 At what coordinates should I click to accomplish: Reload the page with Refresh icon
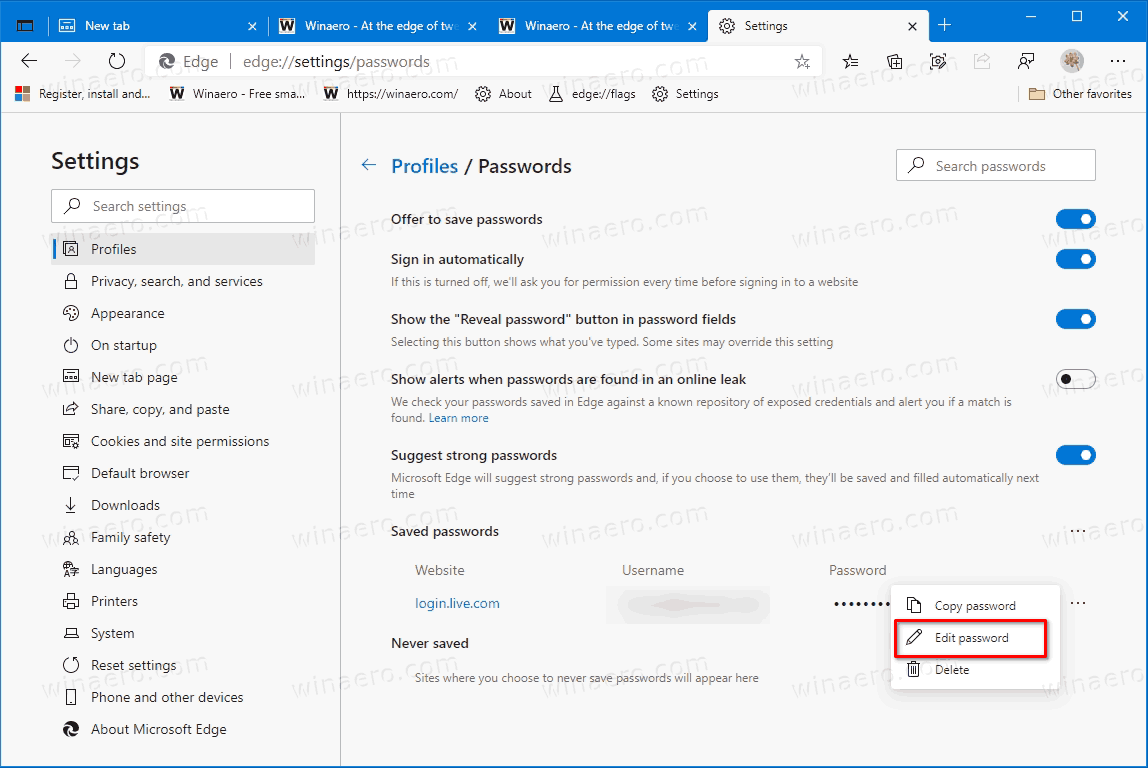pyautogui.click(x=116, y=61)
